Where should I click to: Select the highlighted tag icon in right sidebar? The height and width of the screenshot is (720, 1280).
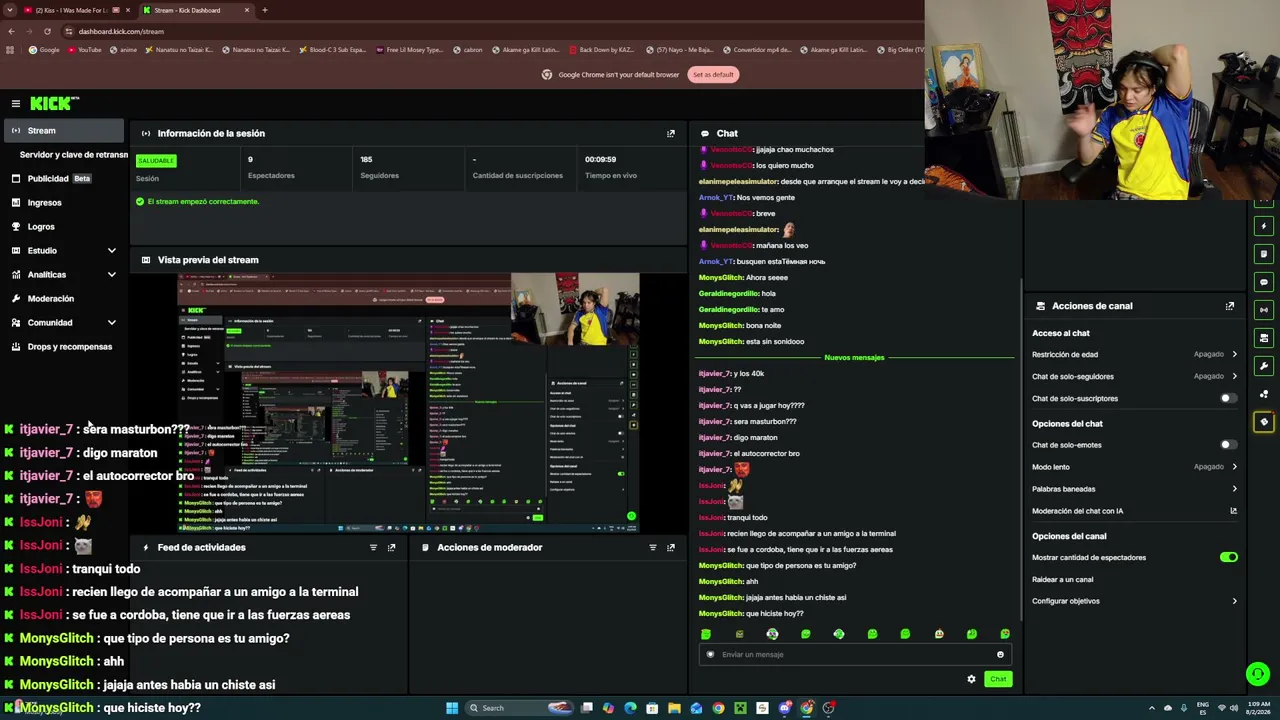pos(1264,422)
